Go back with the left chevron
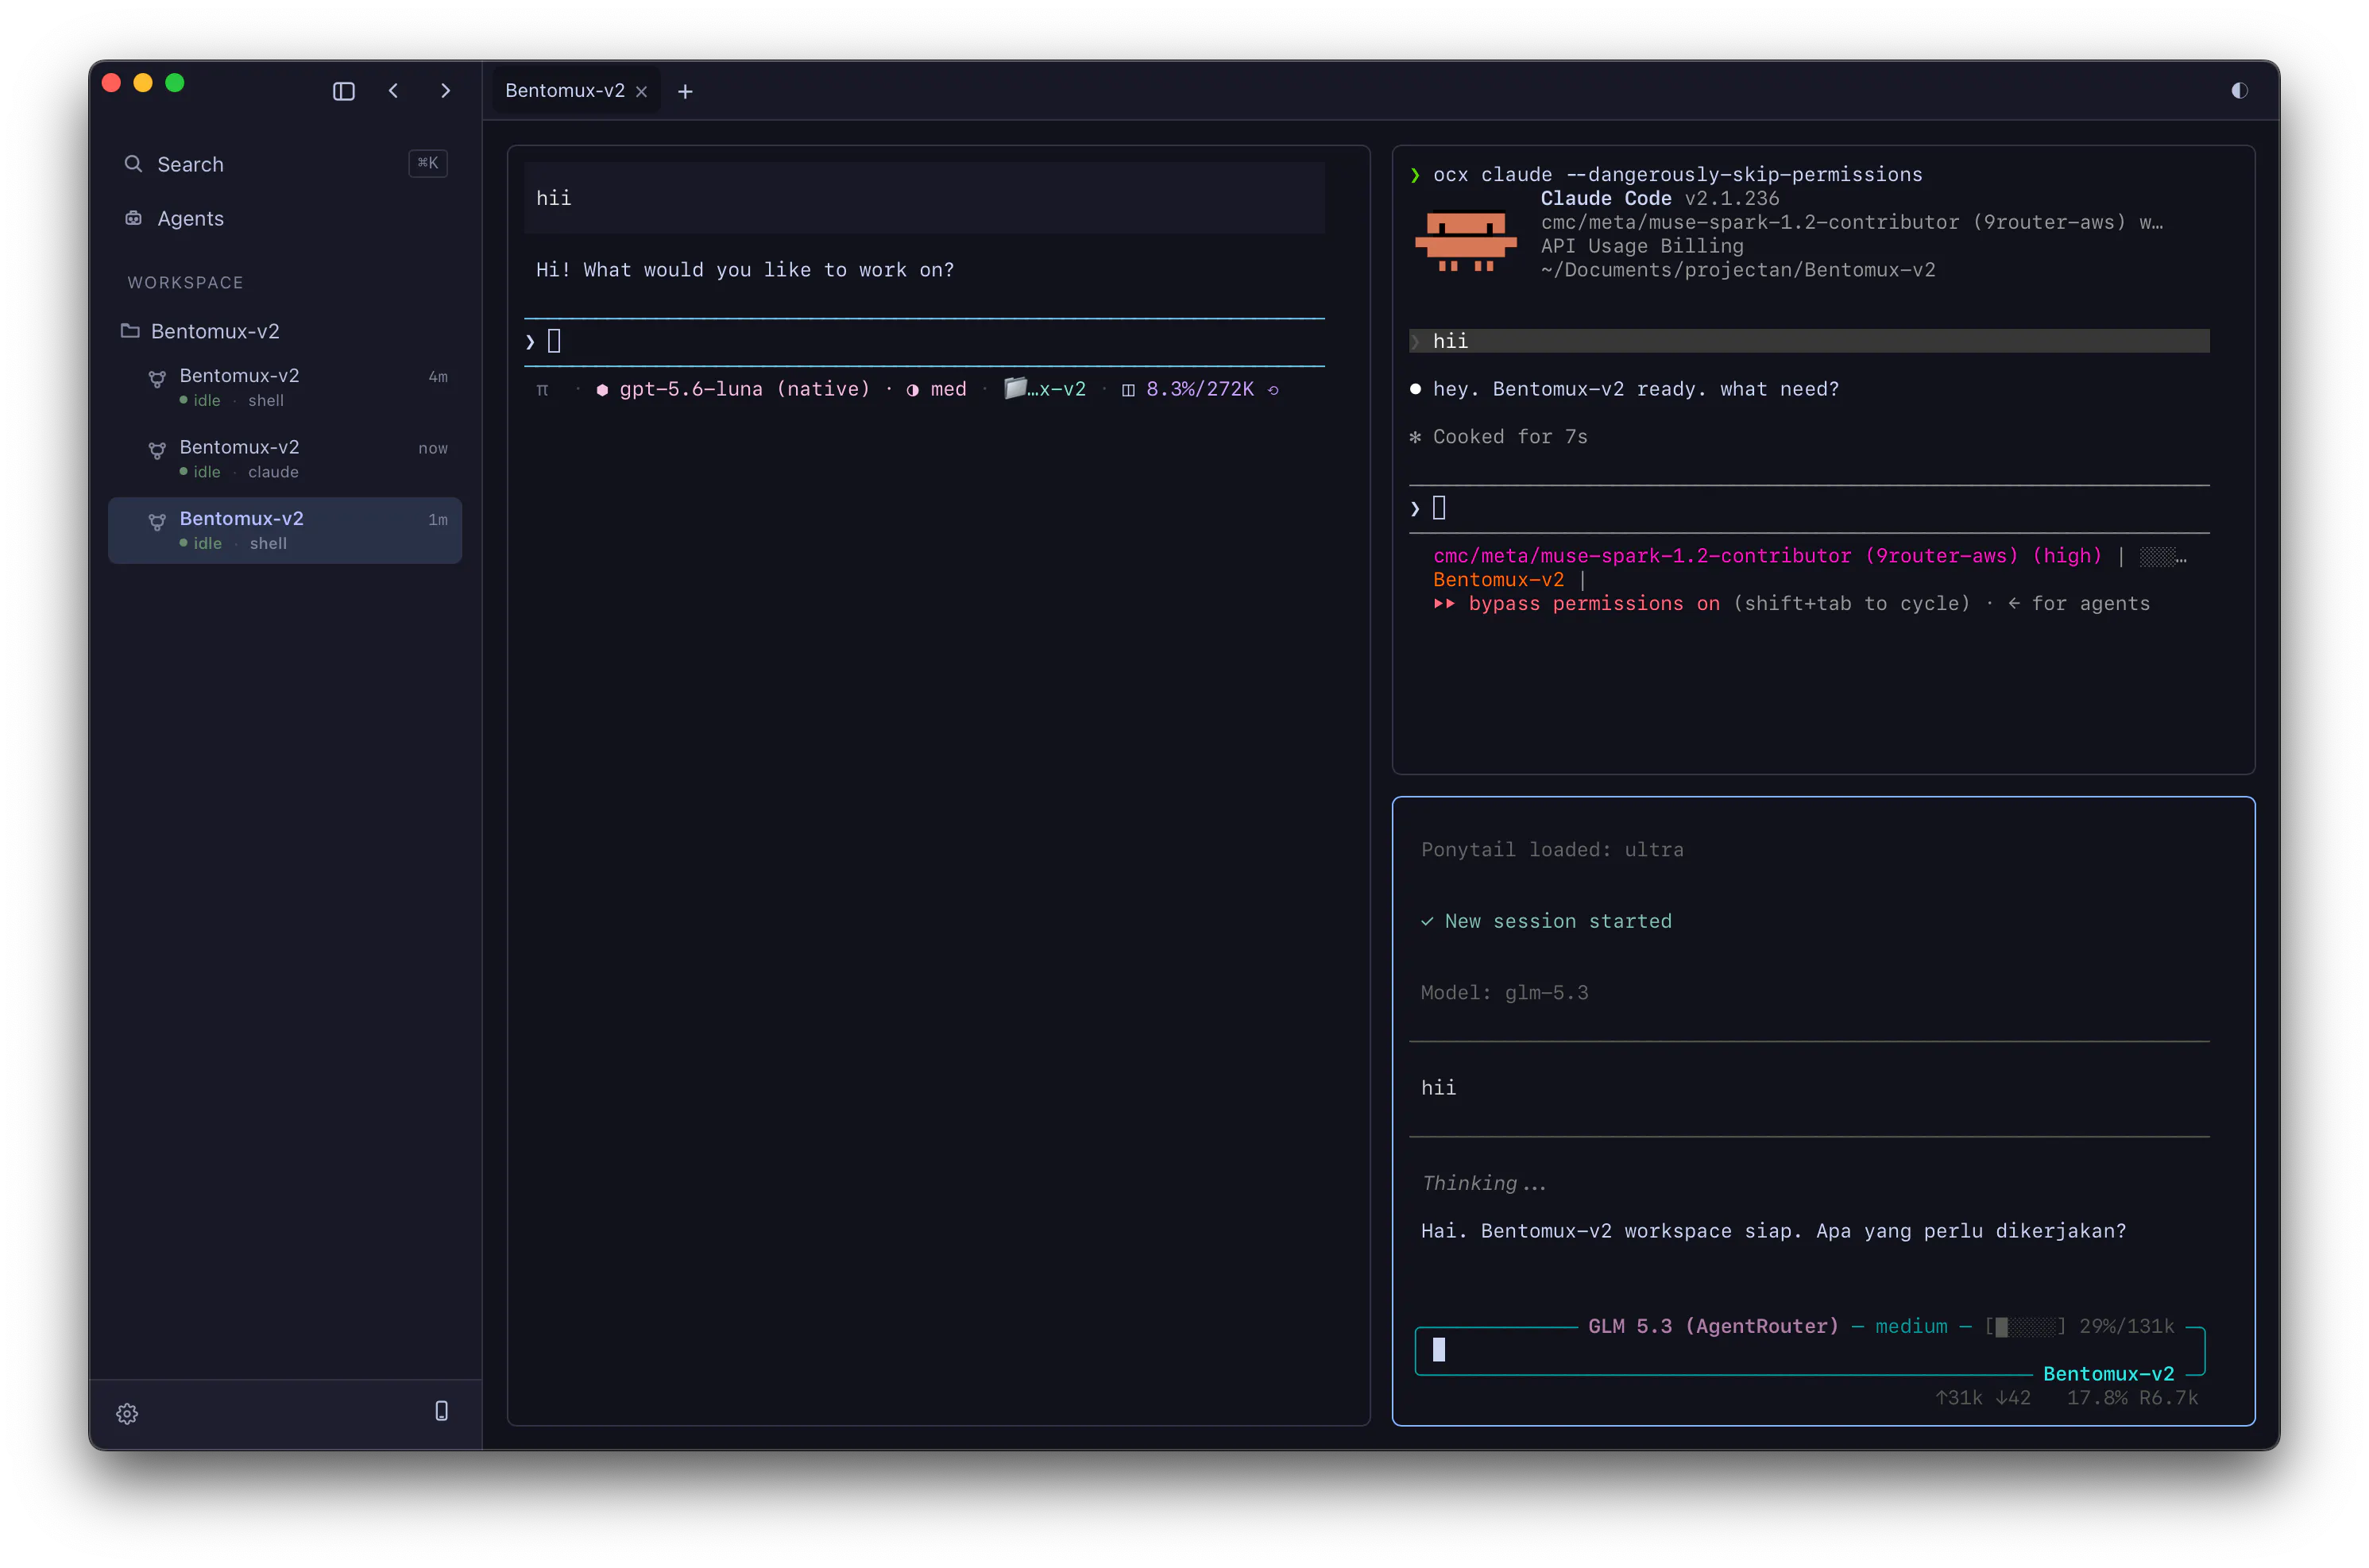 click(x=393, y=91)
